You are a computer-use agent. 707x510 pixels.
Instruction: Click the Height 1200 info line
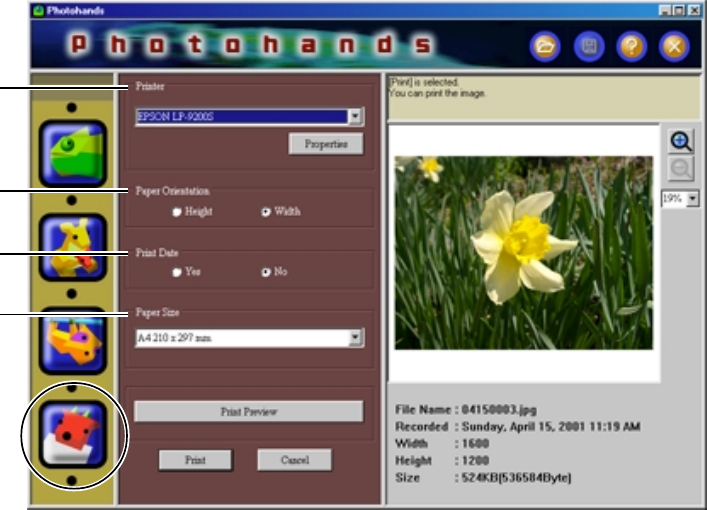442,460
